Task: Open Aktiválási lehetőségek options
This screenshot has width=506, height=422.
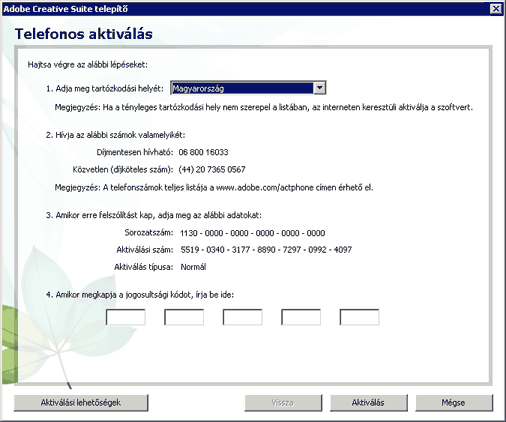Action: pyautogui.click(x=81, y=403)
